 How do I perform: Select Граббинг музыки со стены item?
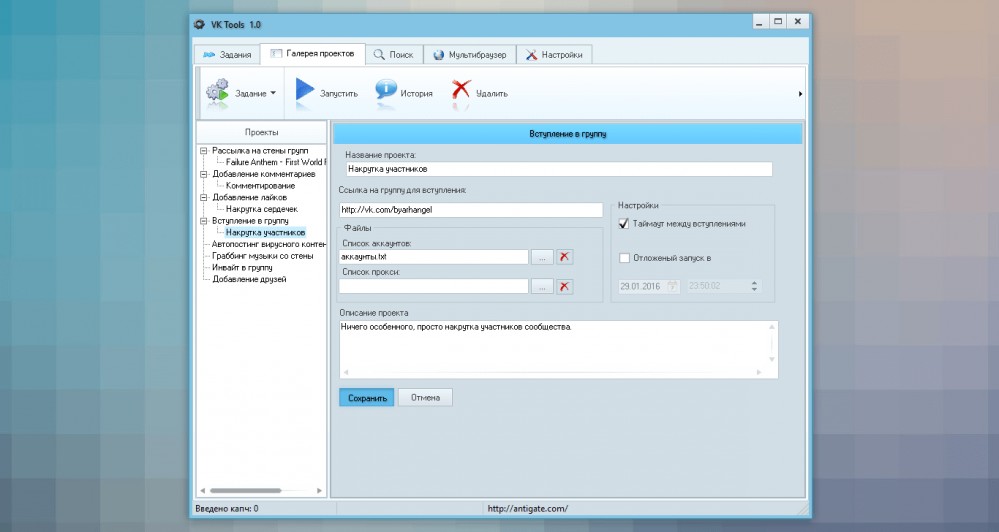tap(262, 255)
